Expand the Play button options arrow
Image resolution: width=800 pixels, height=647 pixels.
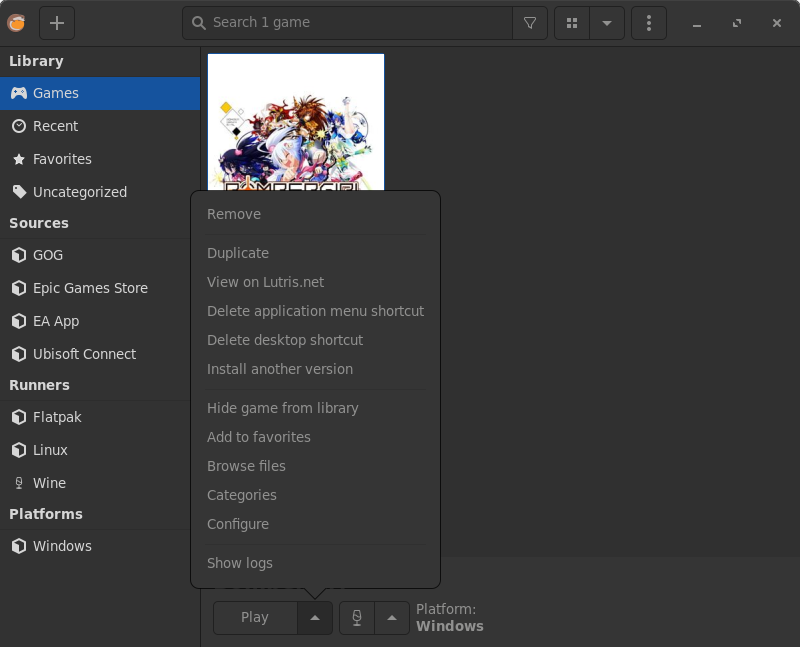pos(314,618)
